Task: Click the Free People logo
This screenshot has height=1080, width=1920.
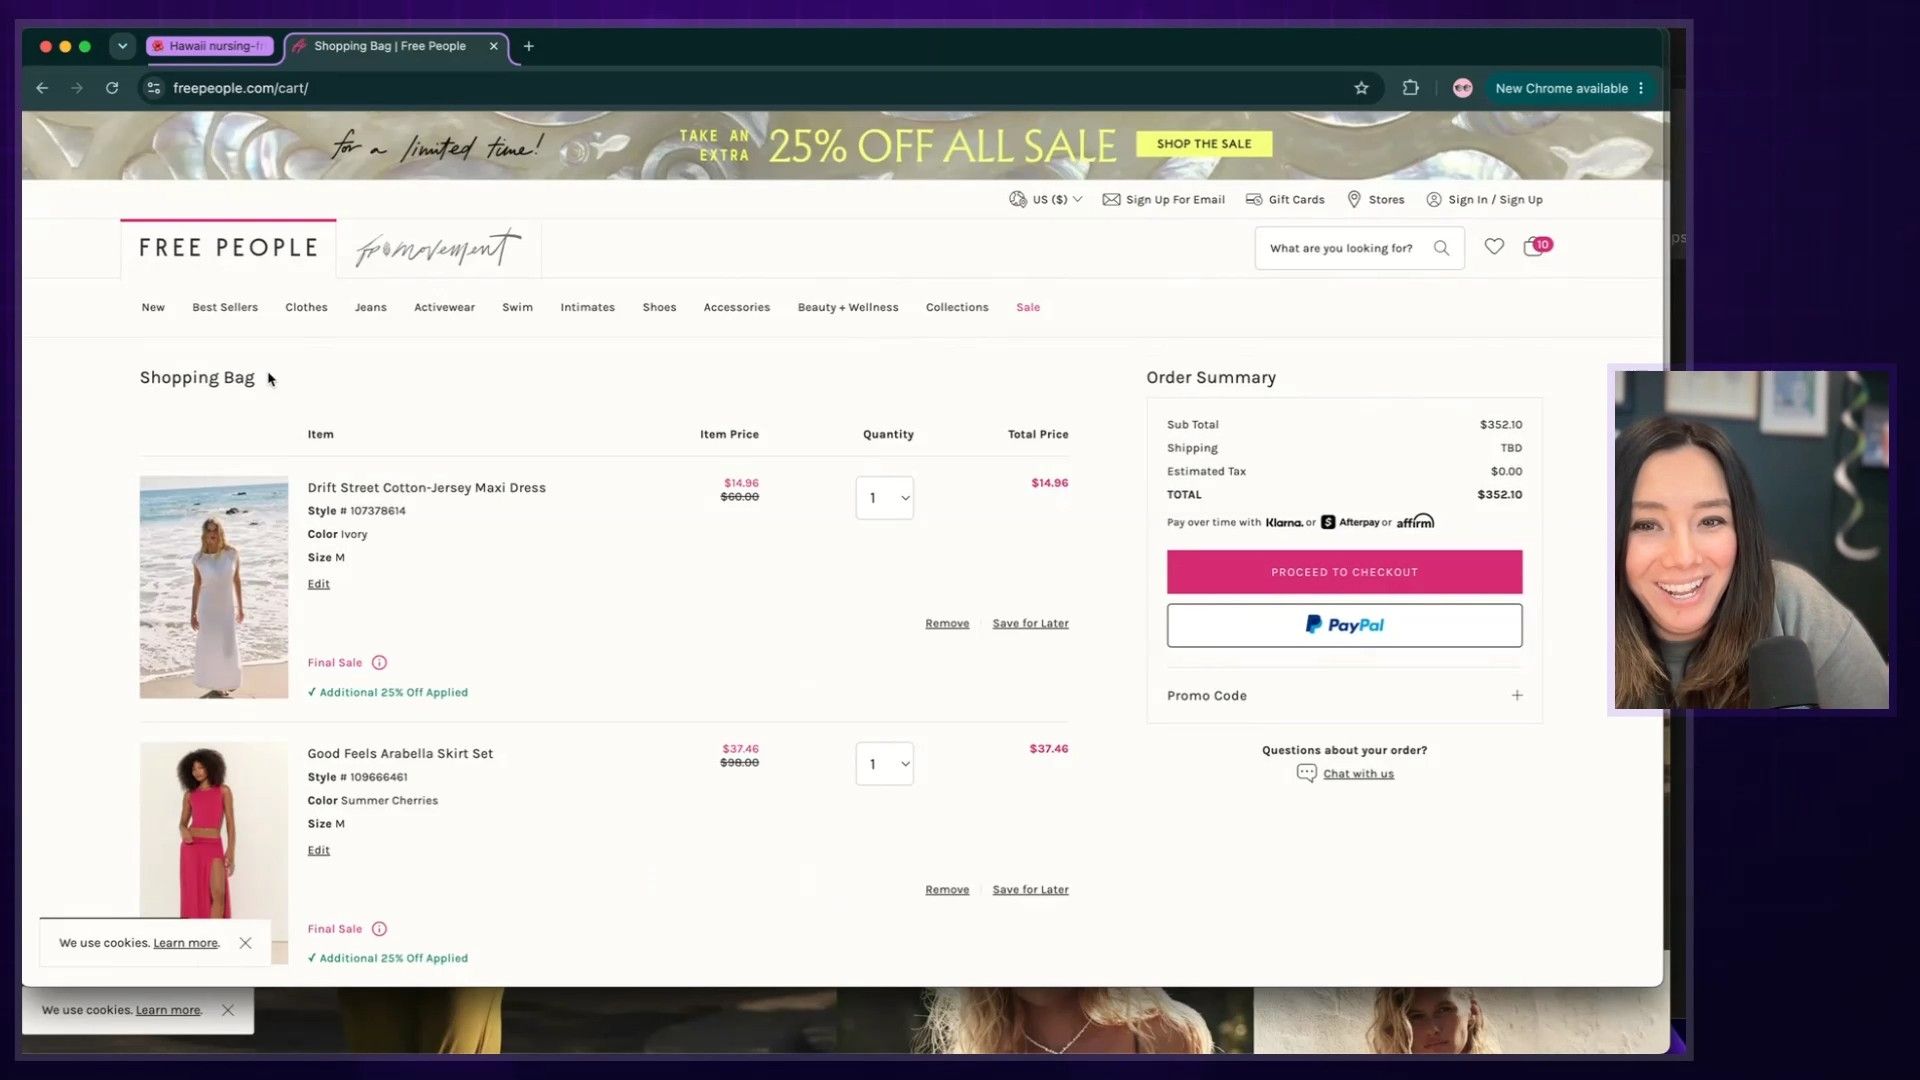Action: [x=228, y=248]
